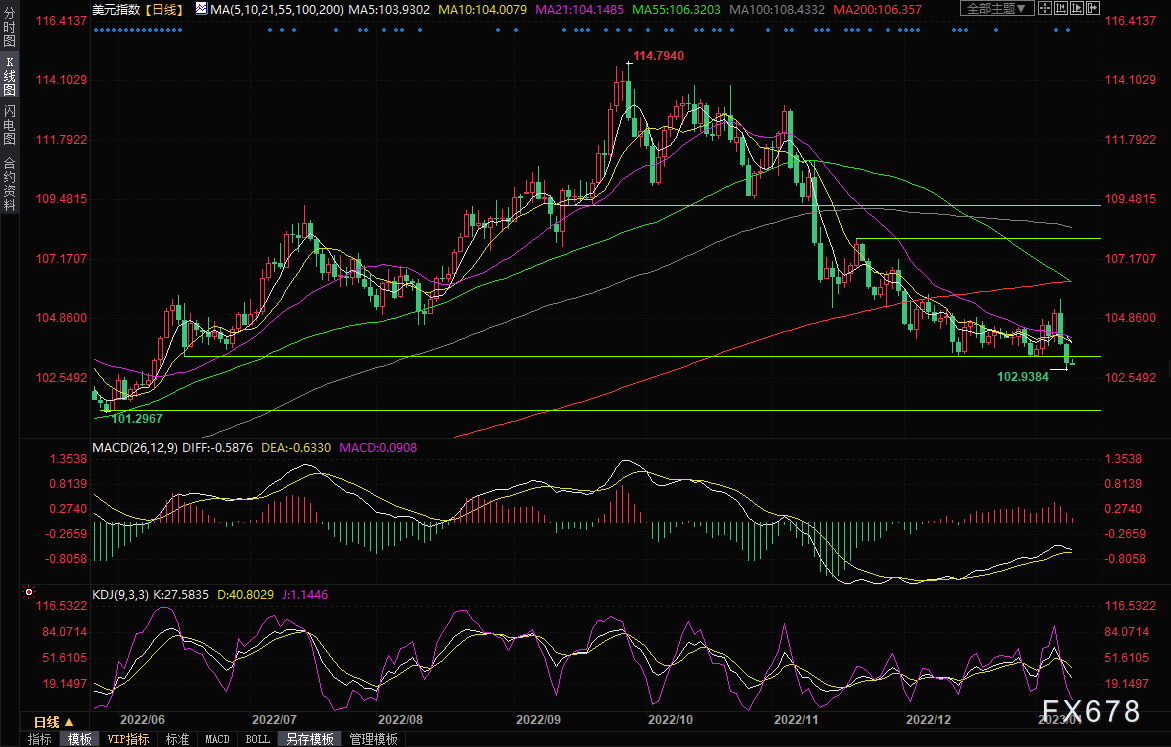Open the VIP指标 tab
The width and height of the screenshot is (1171, 747).
(128, 740)
